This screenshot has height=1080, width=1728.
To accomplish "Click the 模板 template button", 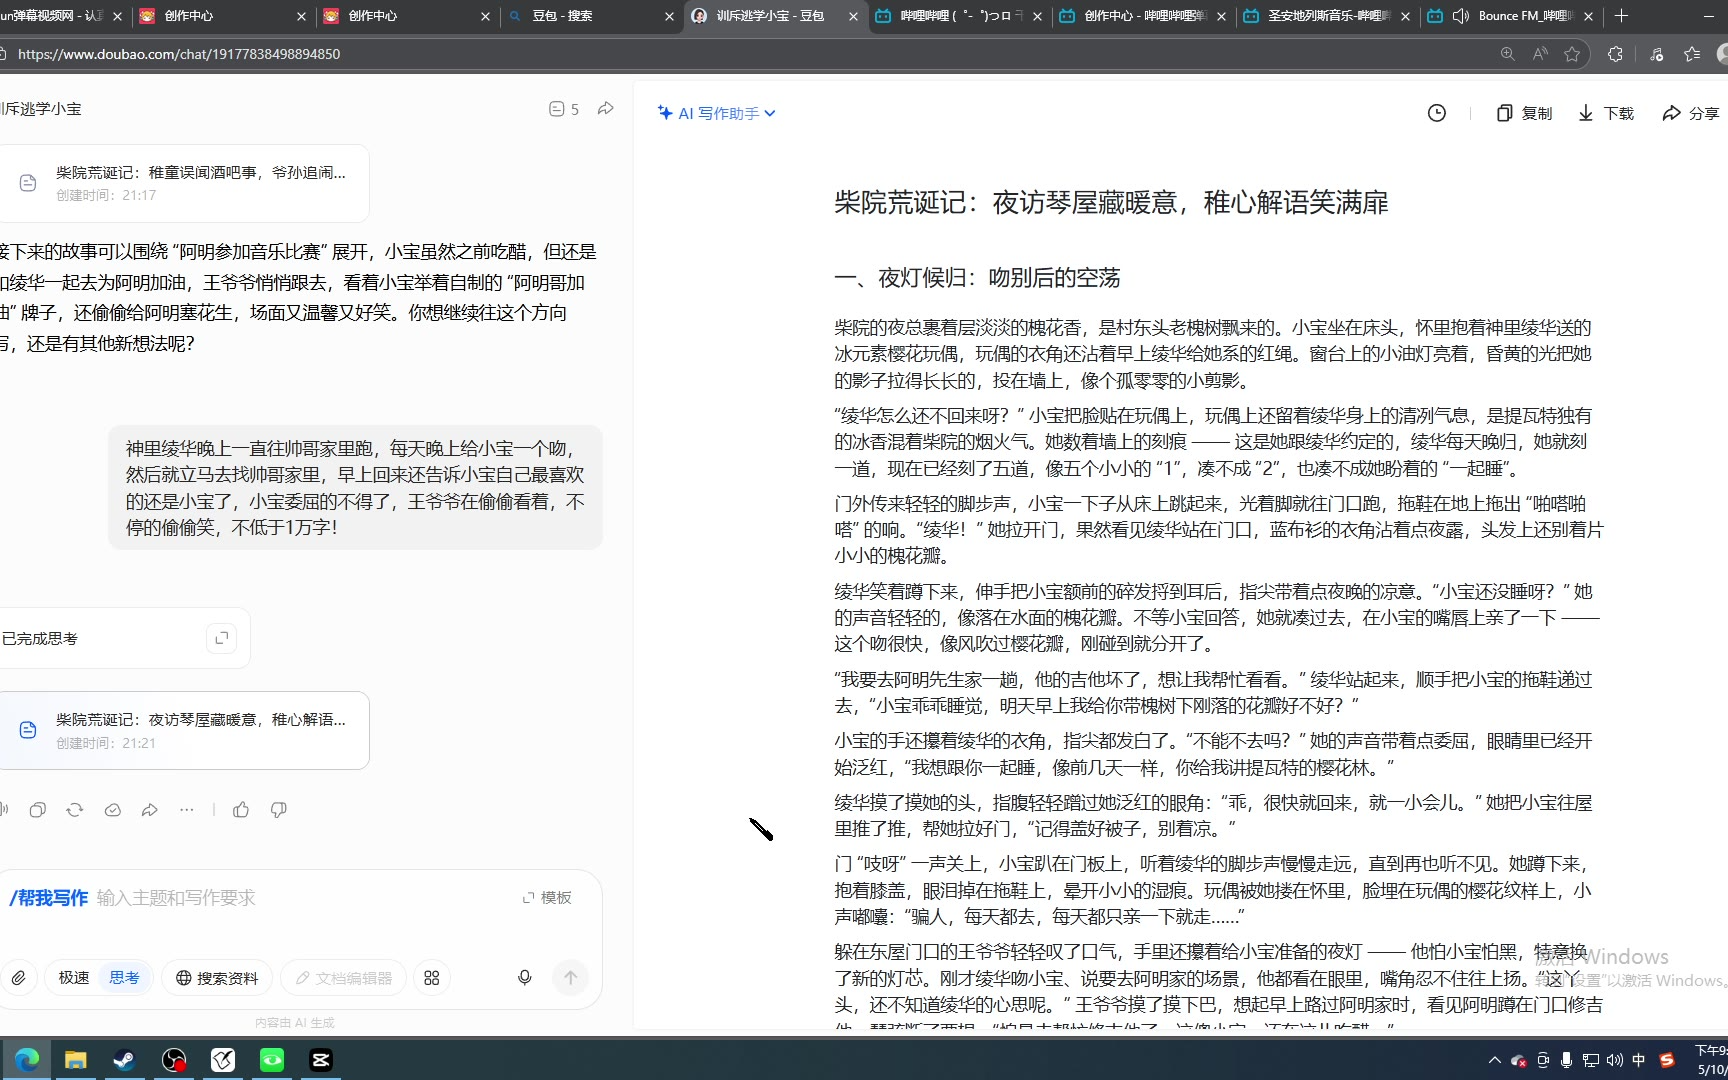I will pyautogui.click(x=547, y=898).
